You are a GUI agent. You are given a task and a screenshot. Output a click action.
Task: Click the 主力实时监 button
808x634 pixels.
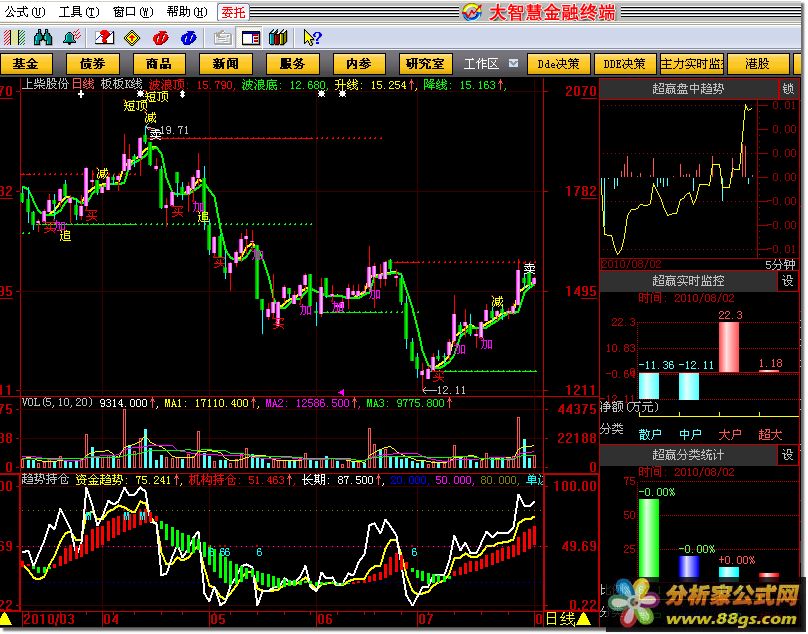pos(692,64)
